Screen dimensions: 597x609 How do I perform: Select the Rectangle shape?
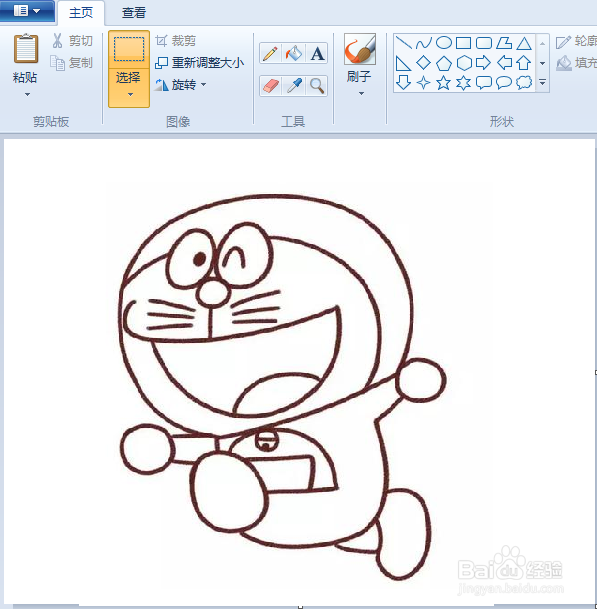point(464,43)
